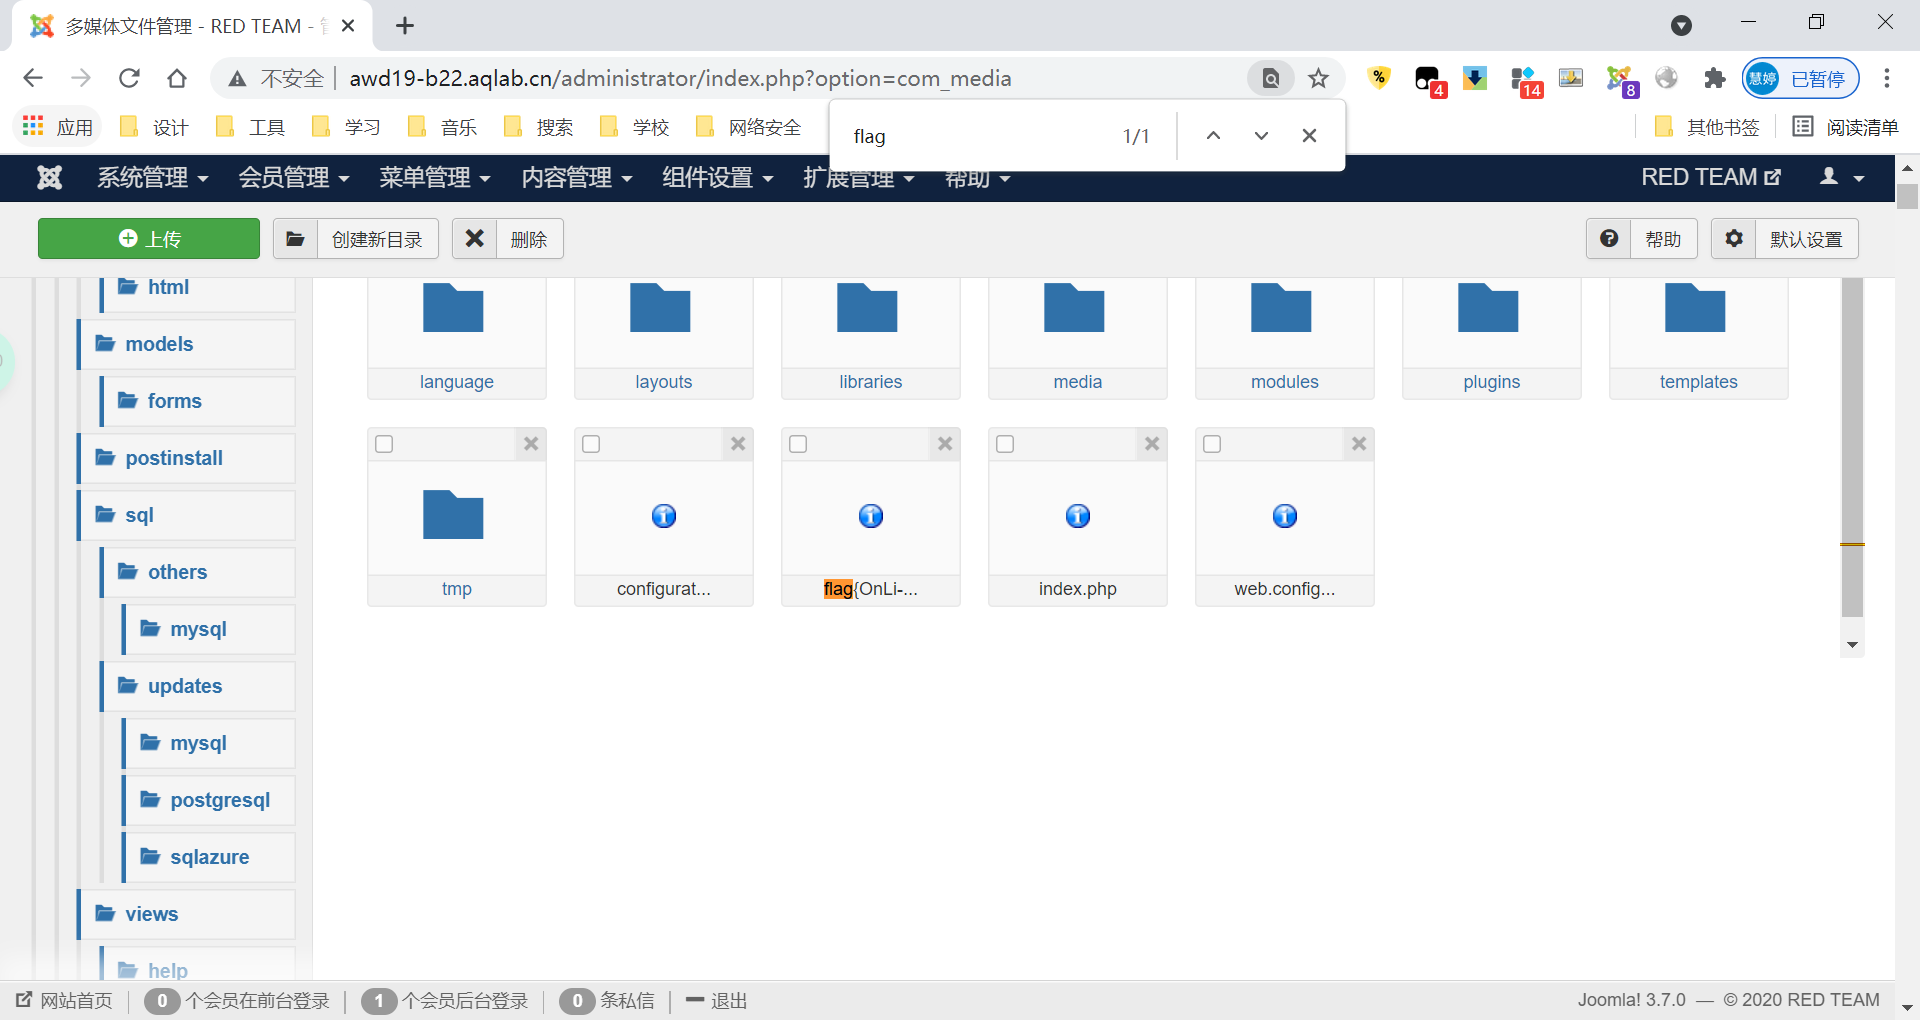
Task: Open Chrome tab search dropdown arrow
Action: (x=1682, y=25)
